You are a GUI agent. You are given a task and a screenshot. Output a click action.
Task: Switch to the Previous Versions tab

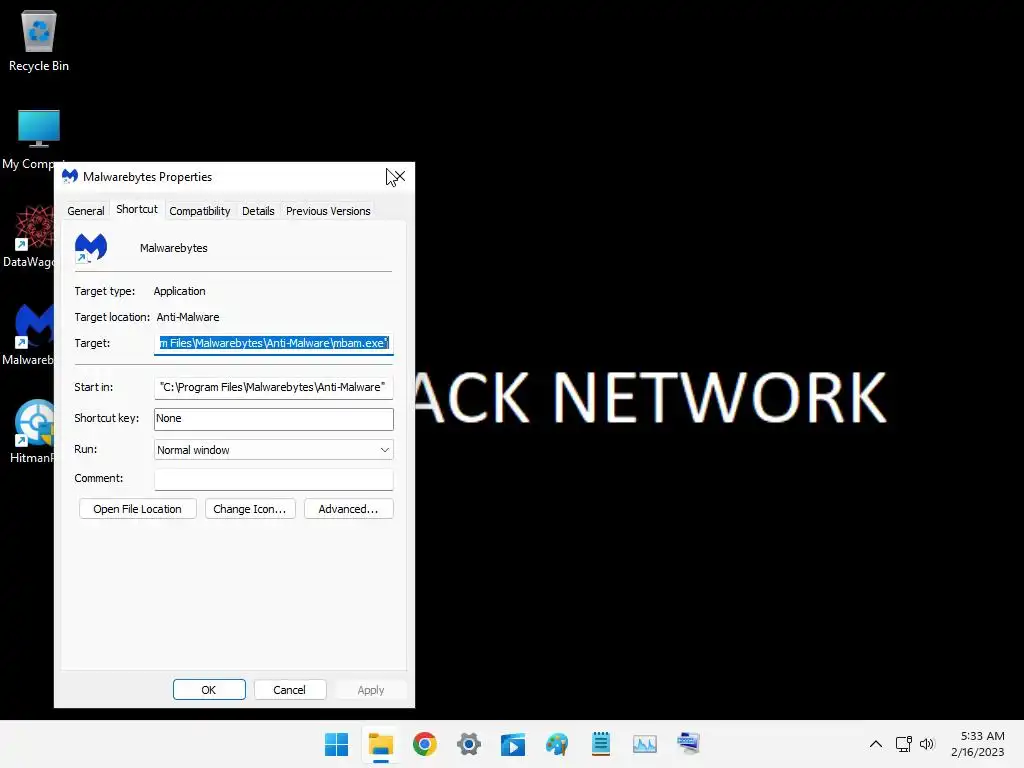[x=328, y=211]
